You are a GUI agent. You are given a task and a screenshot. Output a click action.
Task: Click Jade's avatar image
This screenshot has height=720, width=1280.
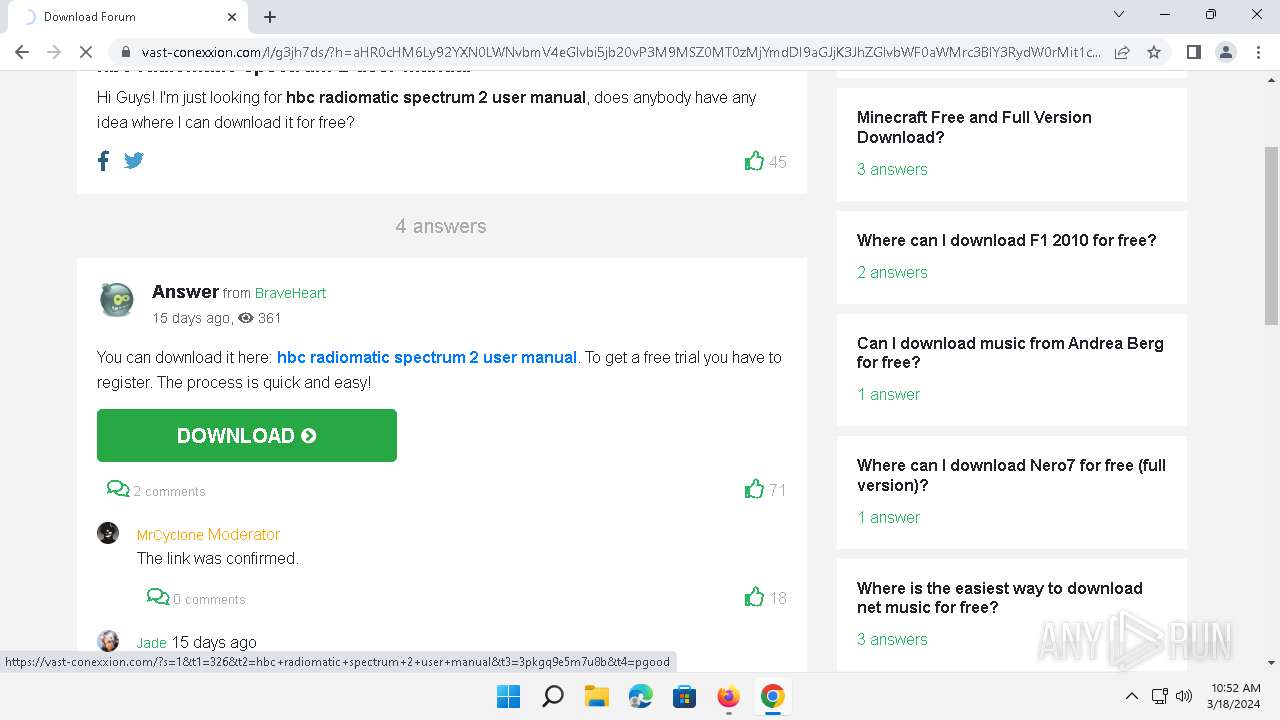[x=108, y=641]
